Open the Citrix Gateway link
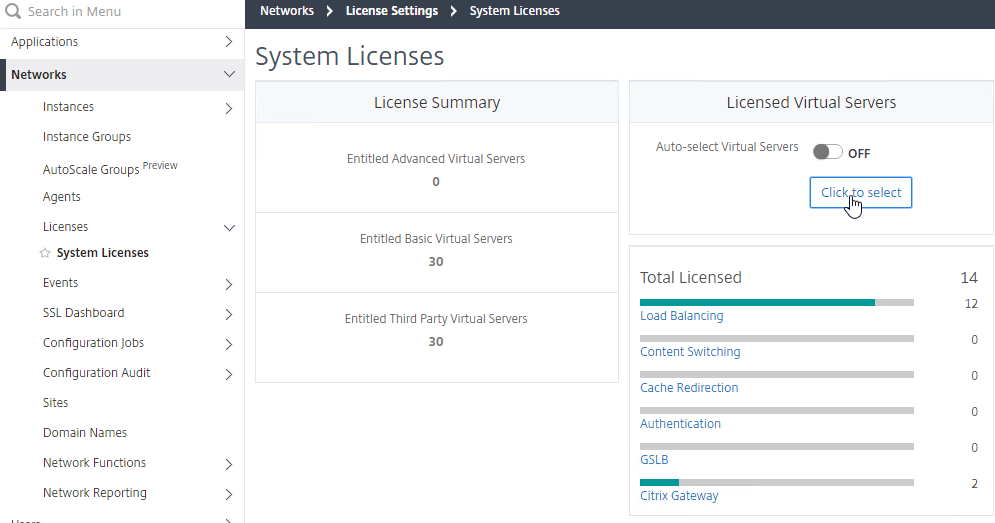 coord(679,496)
